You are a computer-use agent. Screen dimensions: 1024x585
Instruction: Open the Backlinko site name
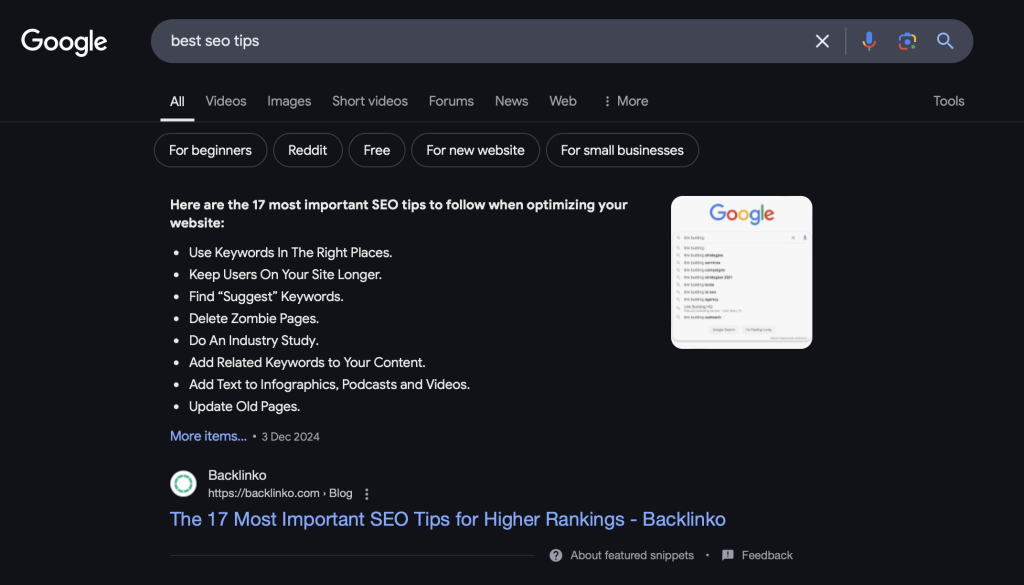237,475
